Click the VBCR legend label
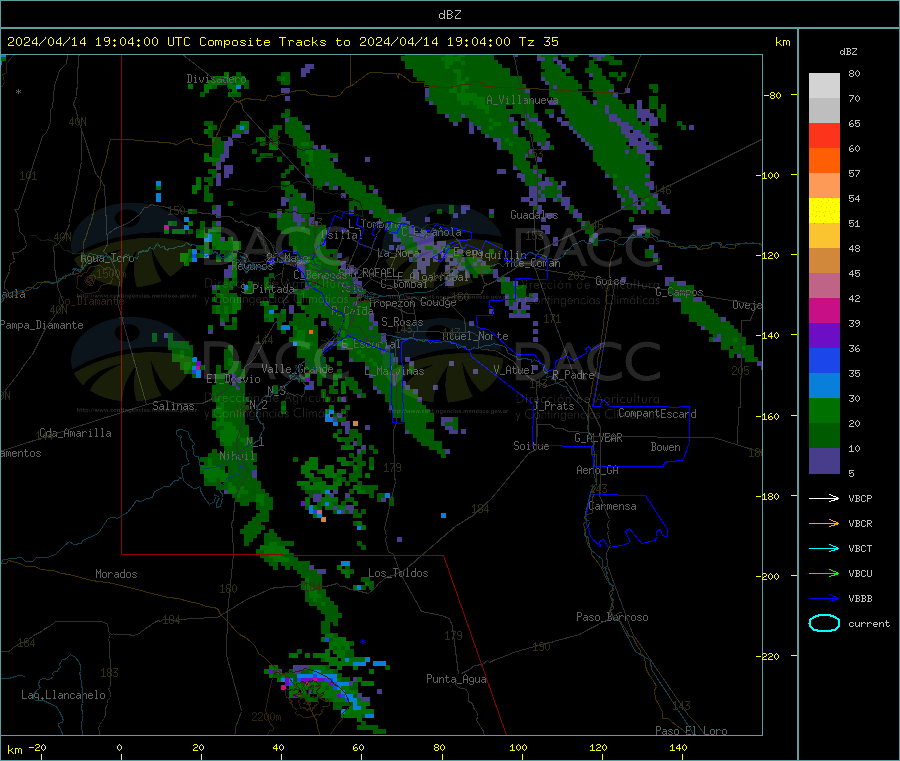This screenshot has height=761, width=900. click(860, 523)
